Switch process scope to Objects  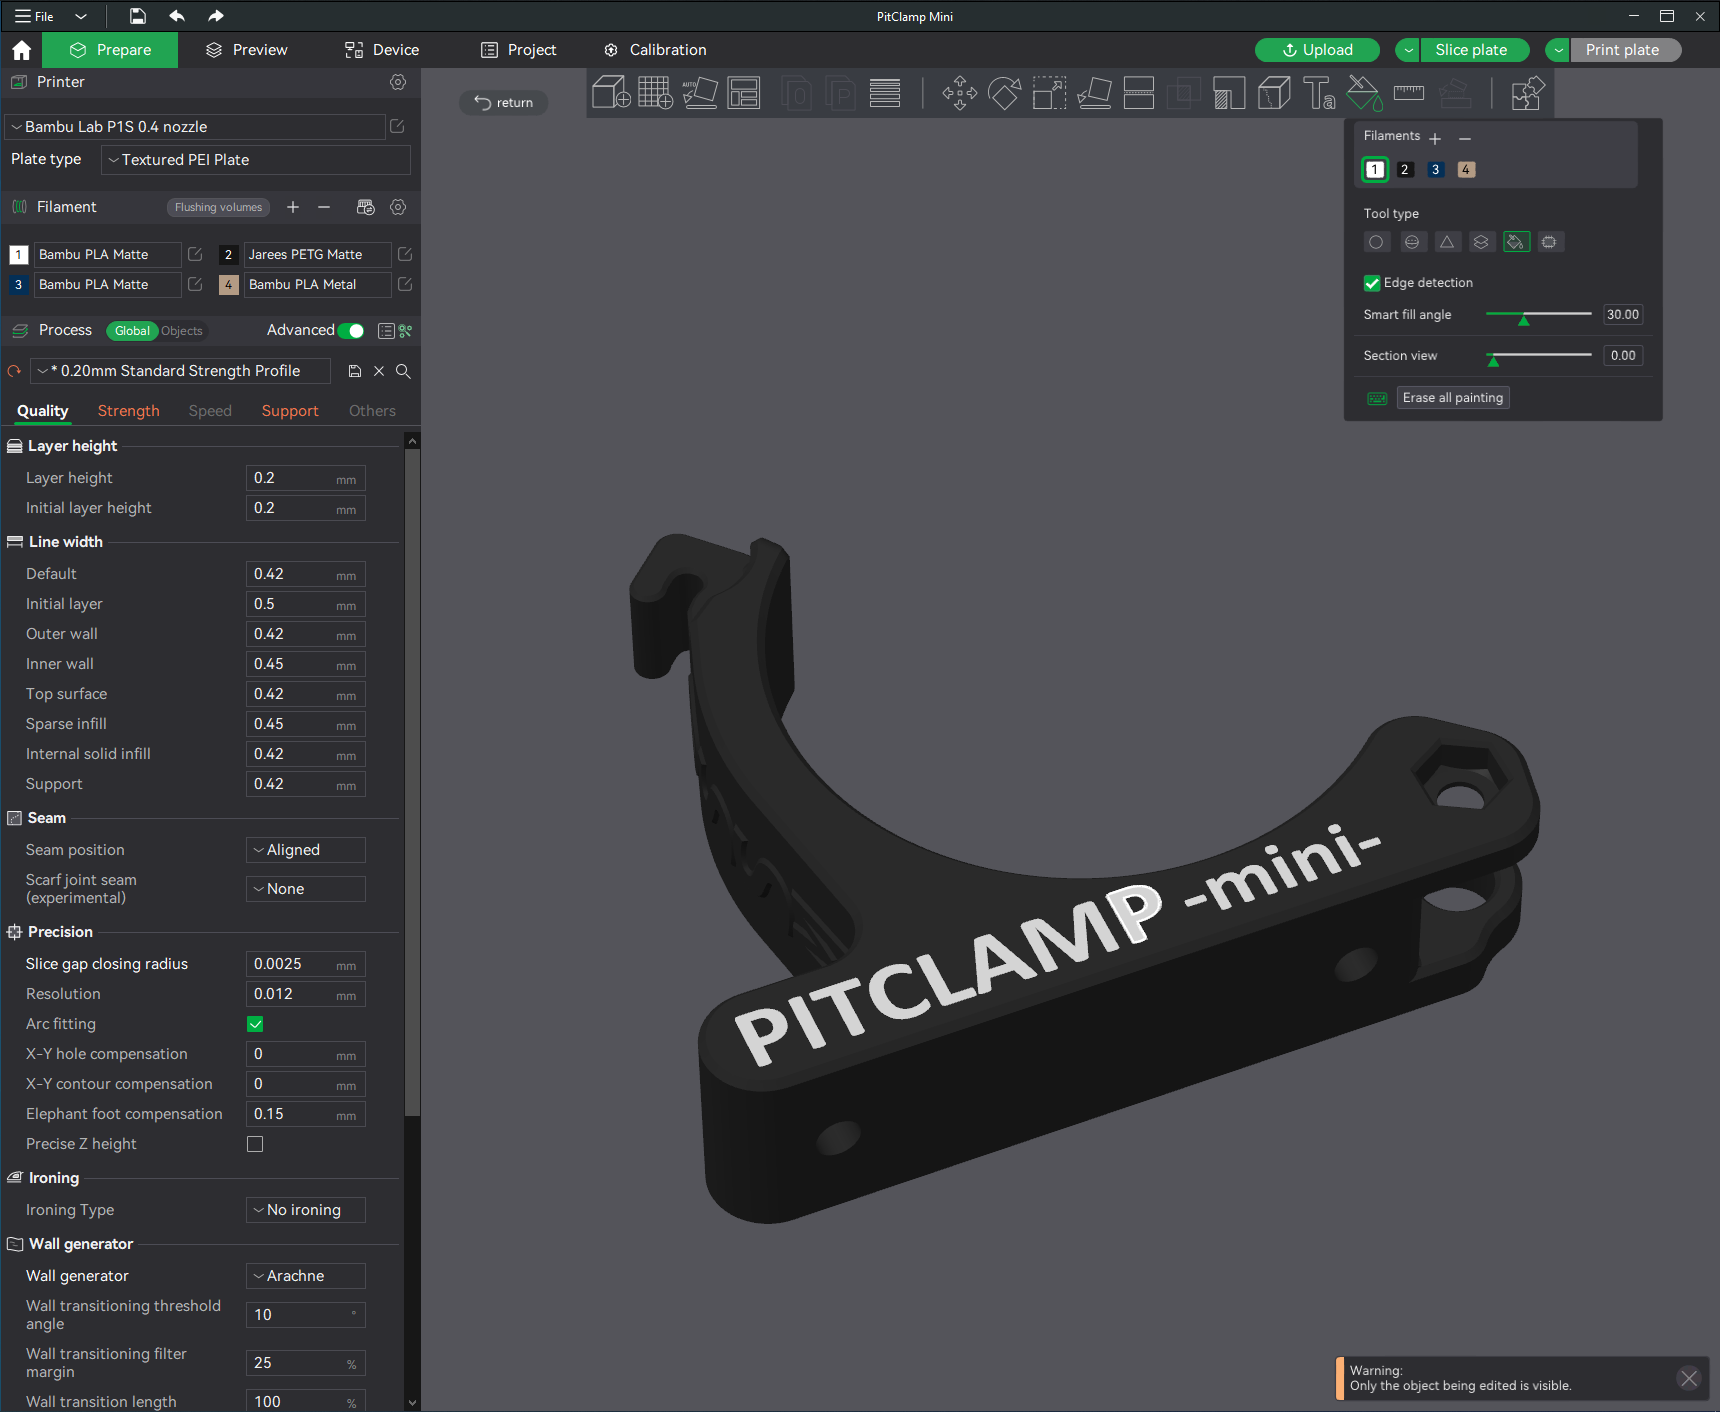[x=181, y=331]
